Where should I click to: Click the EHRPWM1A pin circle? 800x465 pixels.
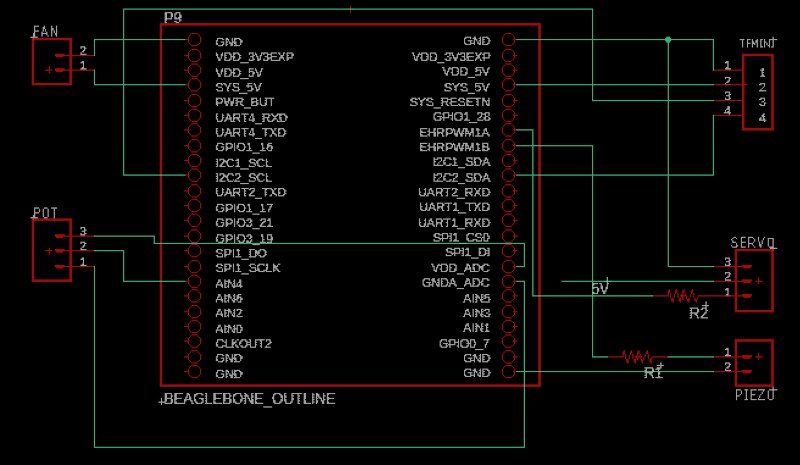[509, 130]
